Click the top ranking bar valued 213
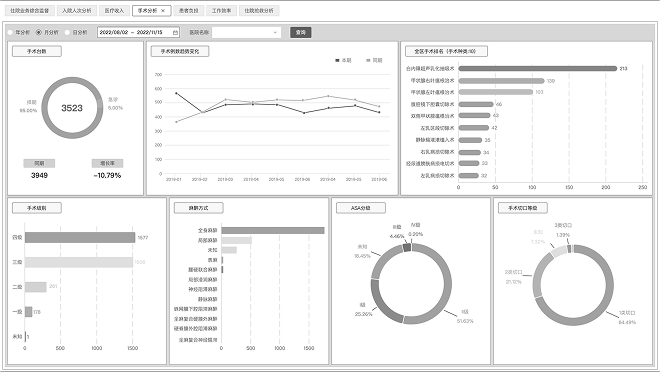This screenshot has height=372, width=660. [x=538, y=69]
